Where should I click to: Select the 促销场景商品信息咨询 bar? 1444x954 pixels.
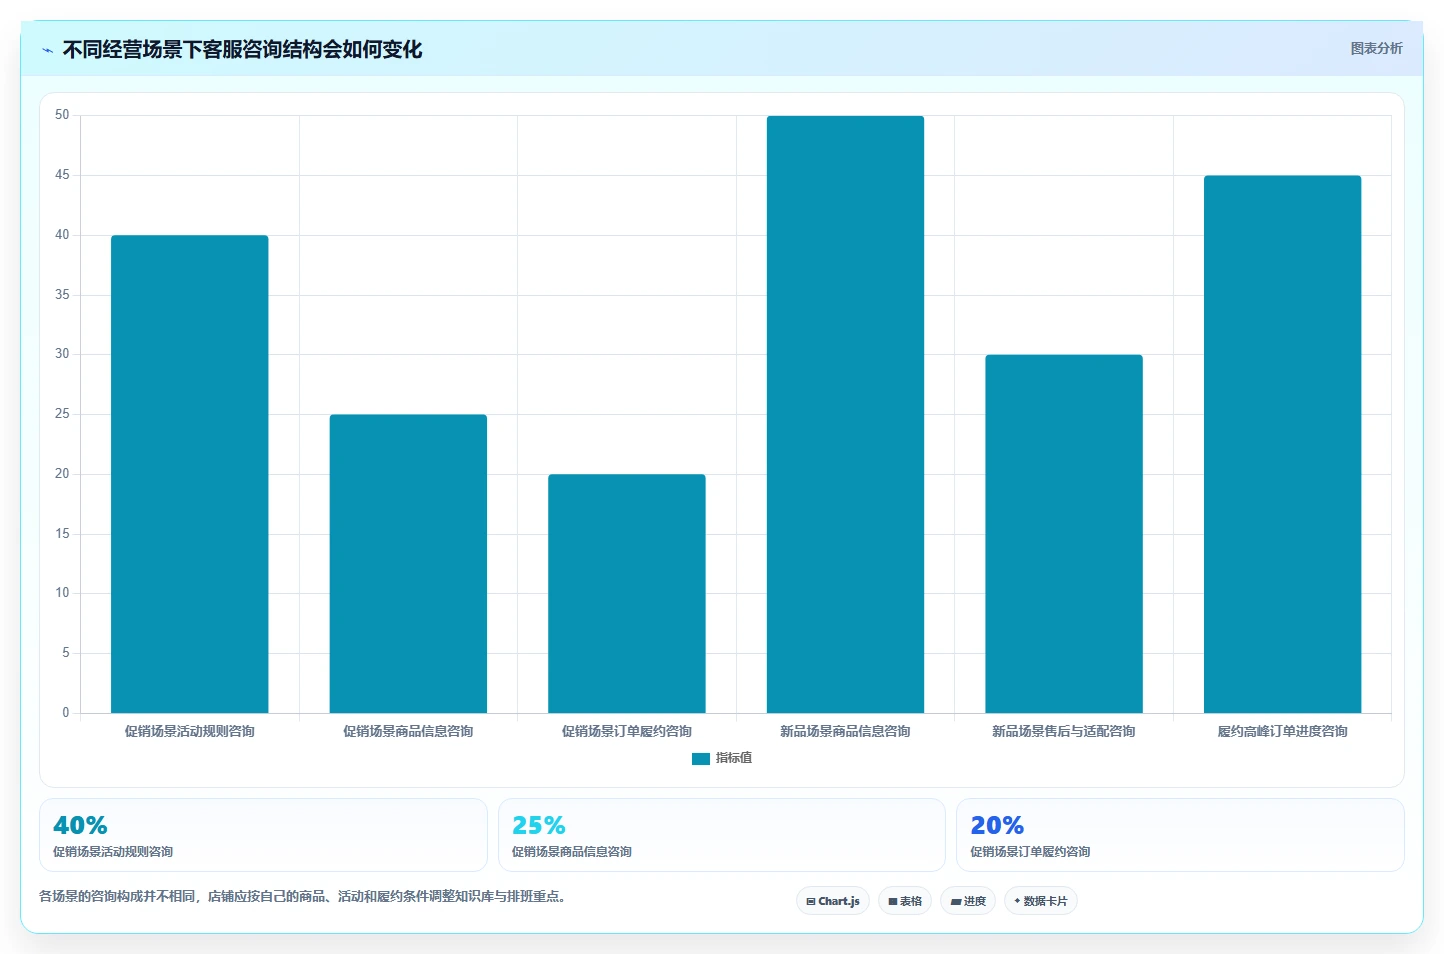coord(408,564)
